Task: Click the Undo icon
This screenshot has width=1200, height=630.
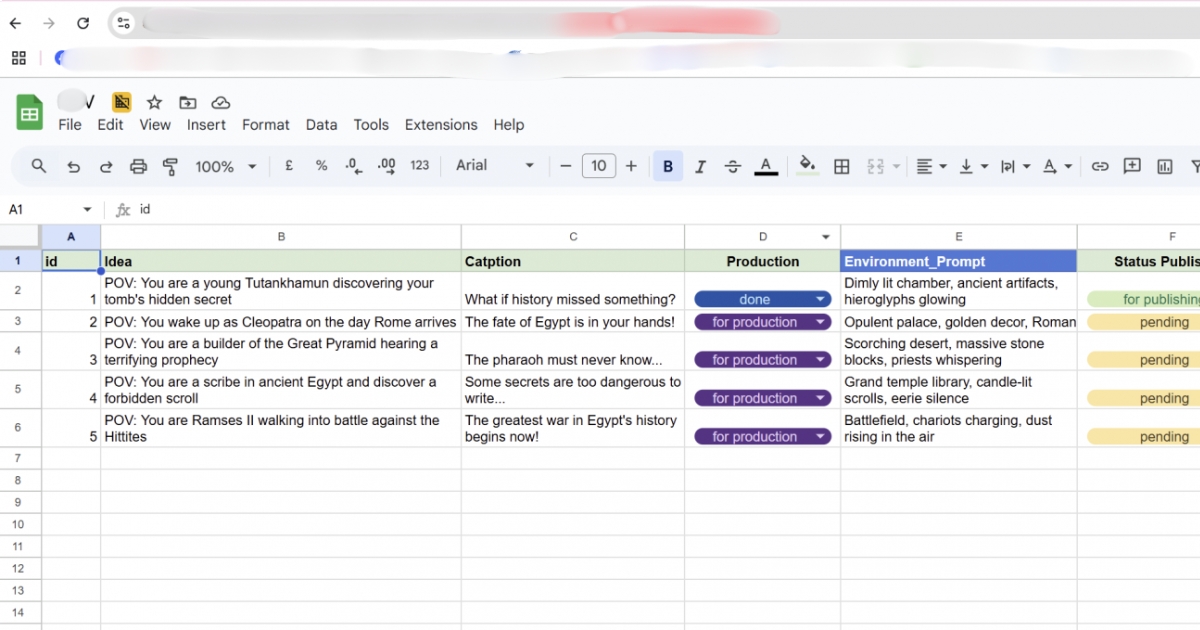Action: click(73, 166)
